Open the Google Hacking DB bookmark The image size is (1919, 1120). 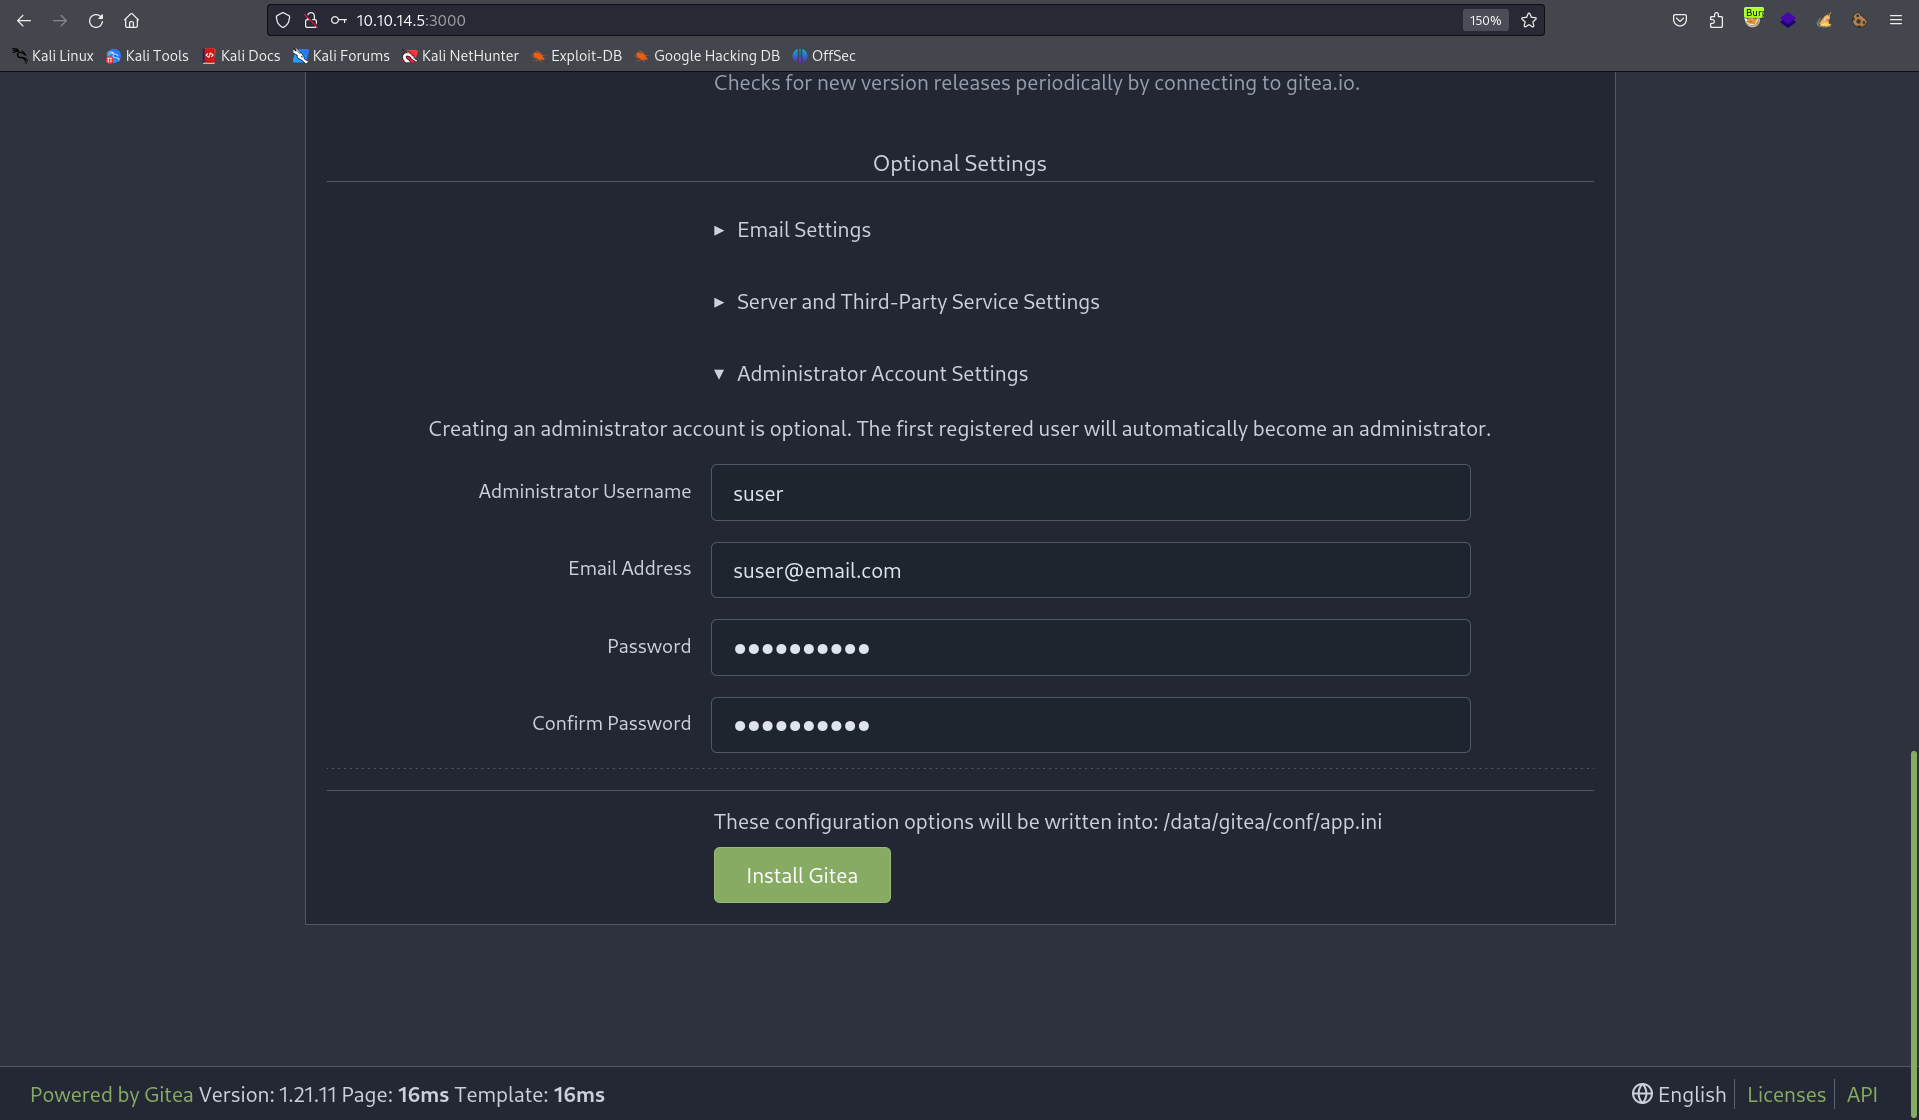pyautogui.click(x=707, y=56)
